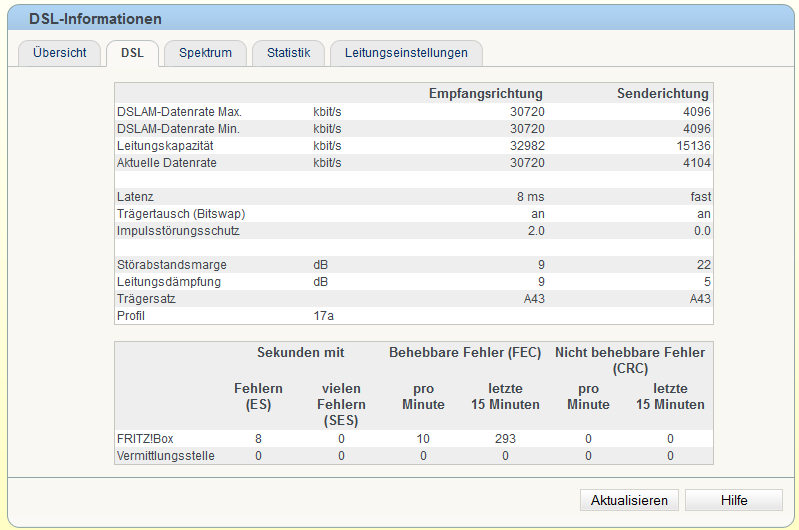Screen dimensions: 799x530
Task: Click the Behebbare Fehler (FEC) header
Action: click(465, 353)
